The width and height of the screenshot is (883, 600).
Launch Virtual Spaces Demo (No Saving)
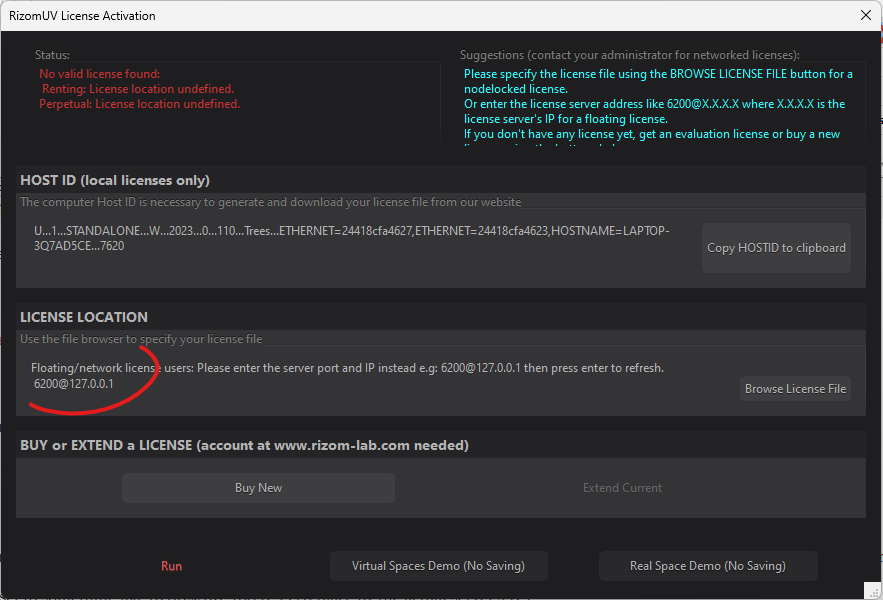(439, 566)
